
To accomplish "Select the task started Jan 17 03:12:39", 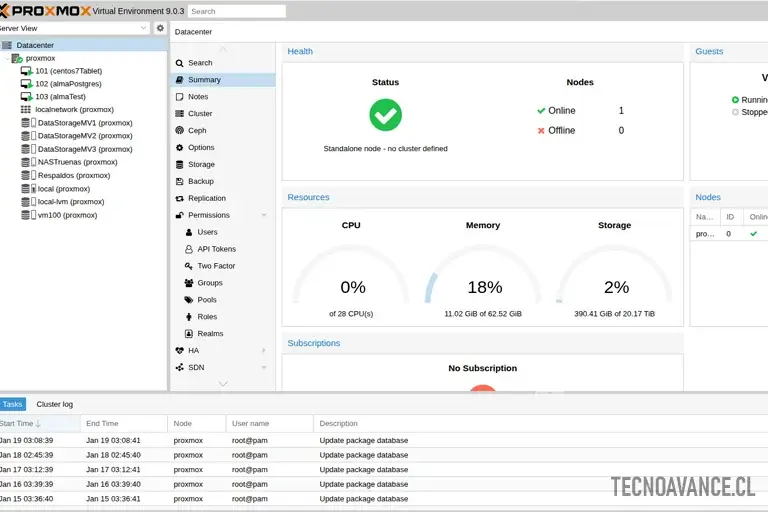I will coord(384,469).
